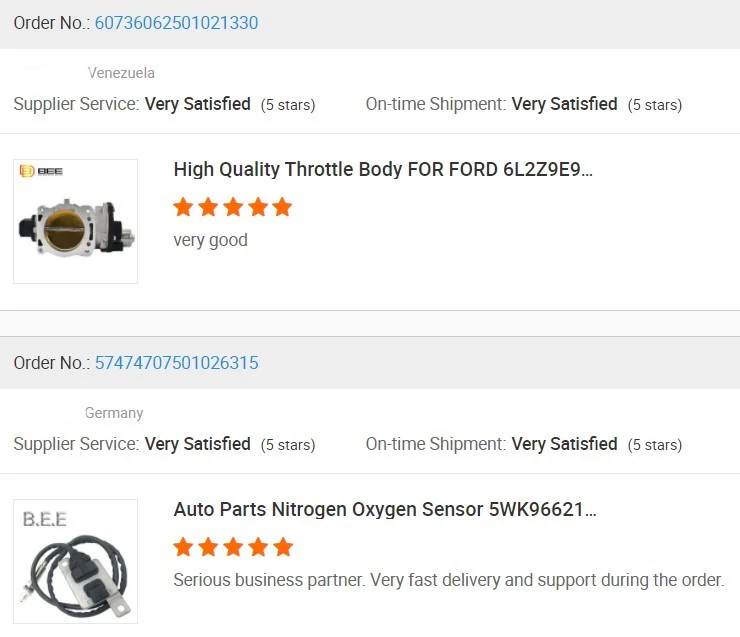Click Venezuela order's Supplier Service Very Satisfied rating
Image resolution: width=740 pixels, height=637 pixels.
point(197,104)
